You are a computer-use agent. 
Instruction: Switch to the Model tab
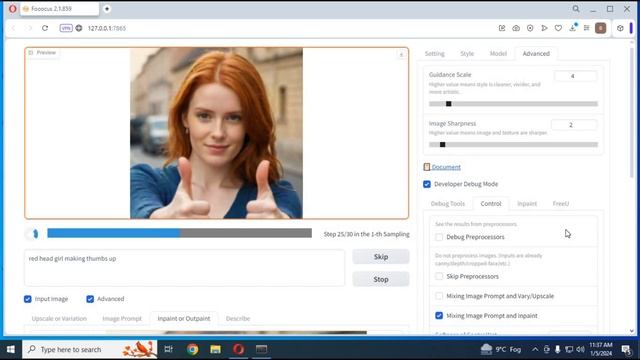498,53
